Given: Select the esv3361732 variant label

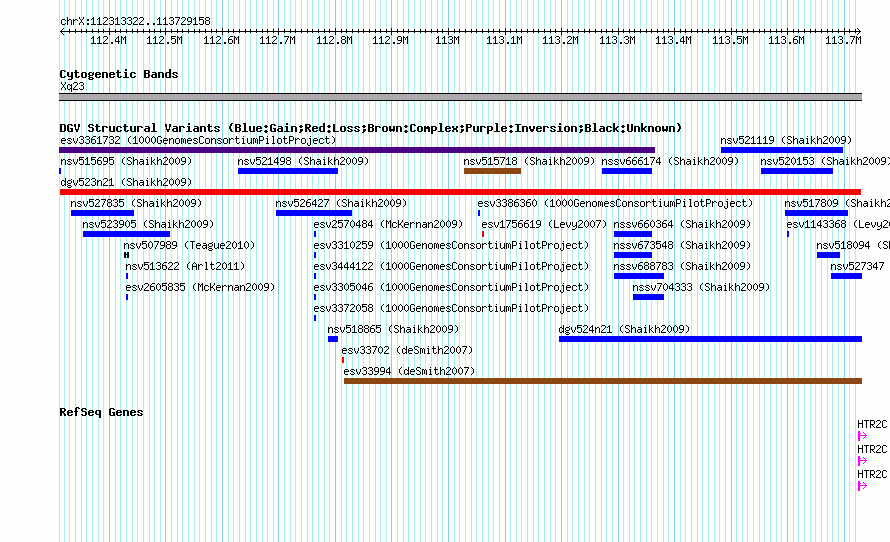Looking at the screenshot, I should [198, 140].
